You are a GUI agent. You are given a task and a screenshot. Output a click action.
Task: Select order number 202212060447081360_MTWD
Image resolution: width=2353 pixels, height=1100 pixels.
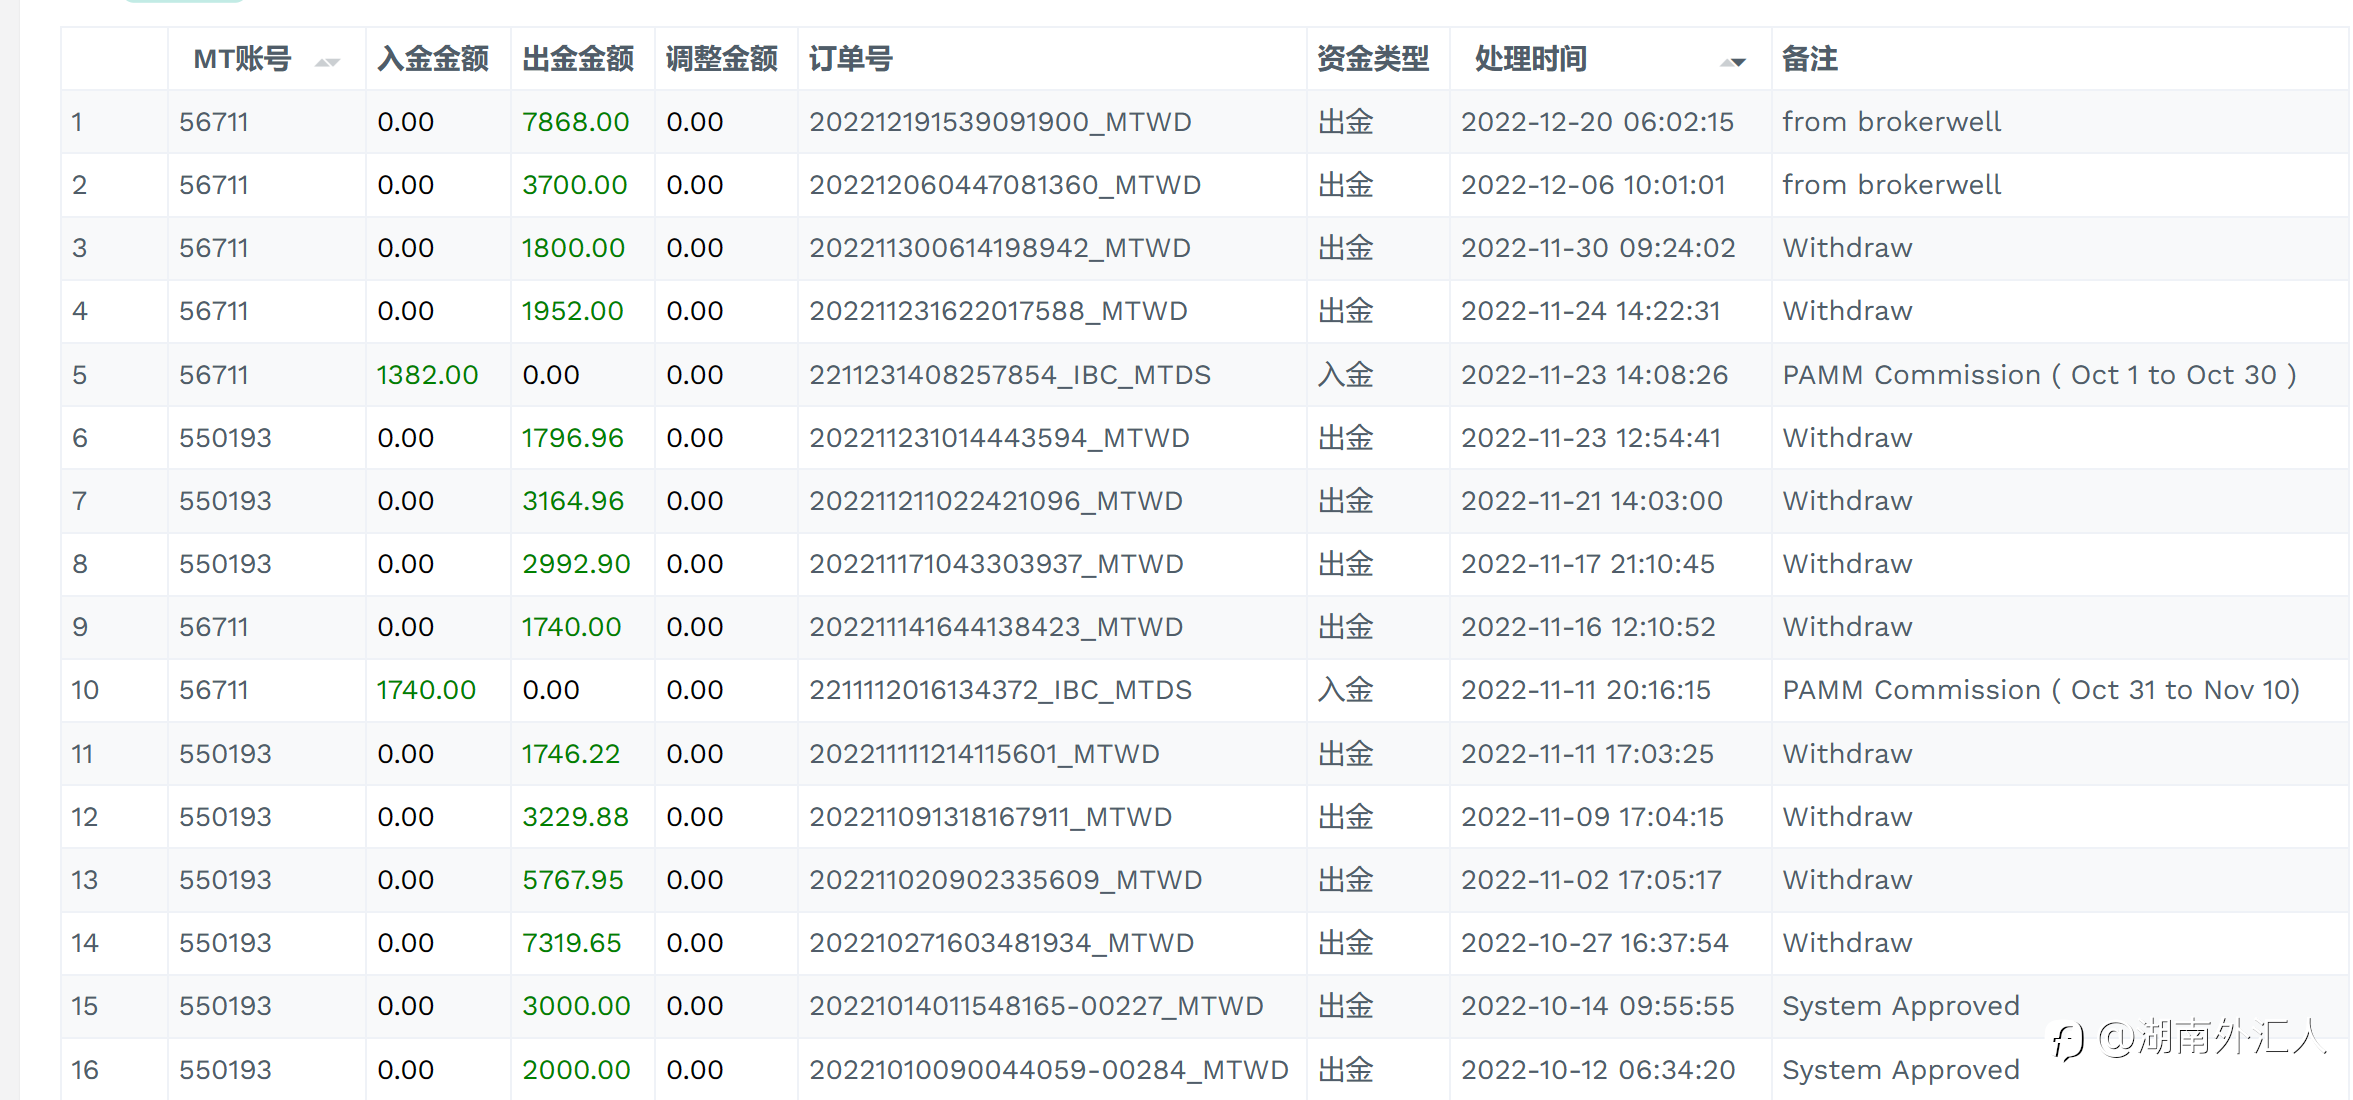pyautogui.click(x=1005, y=185)
